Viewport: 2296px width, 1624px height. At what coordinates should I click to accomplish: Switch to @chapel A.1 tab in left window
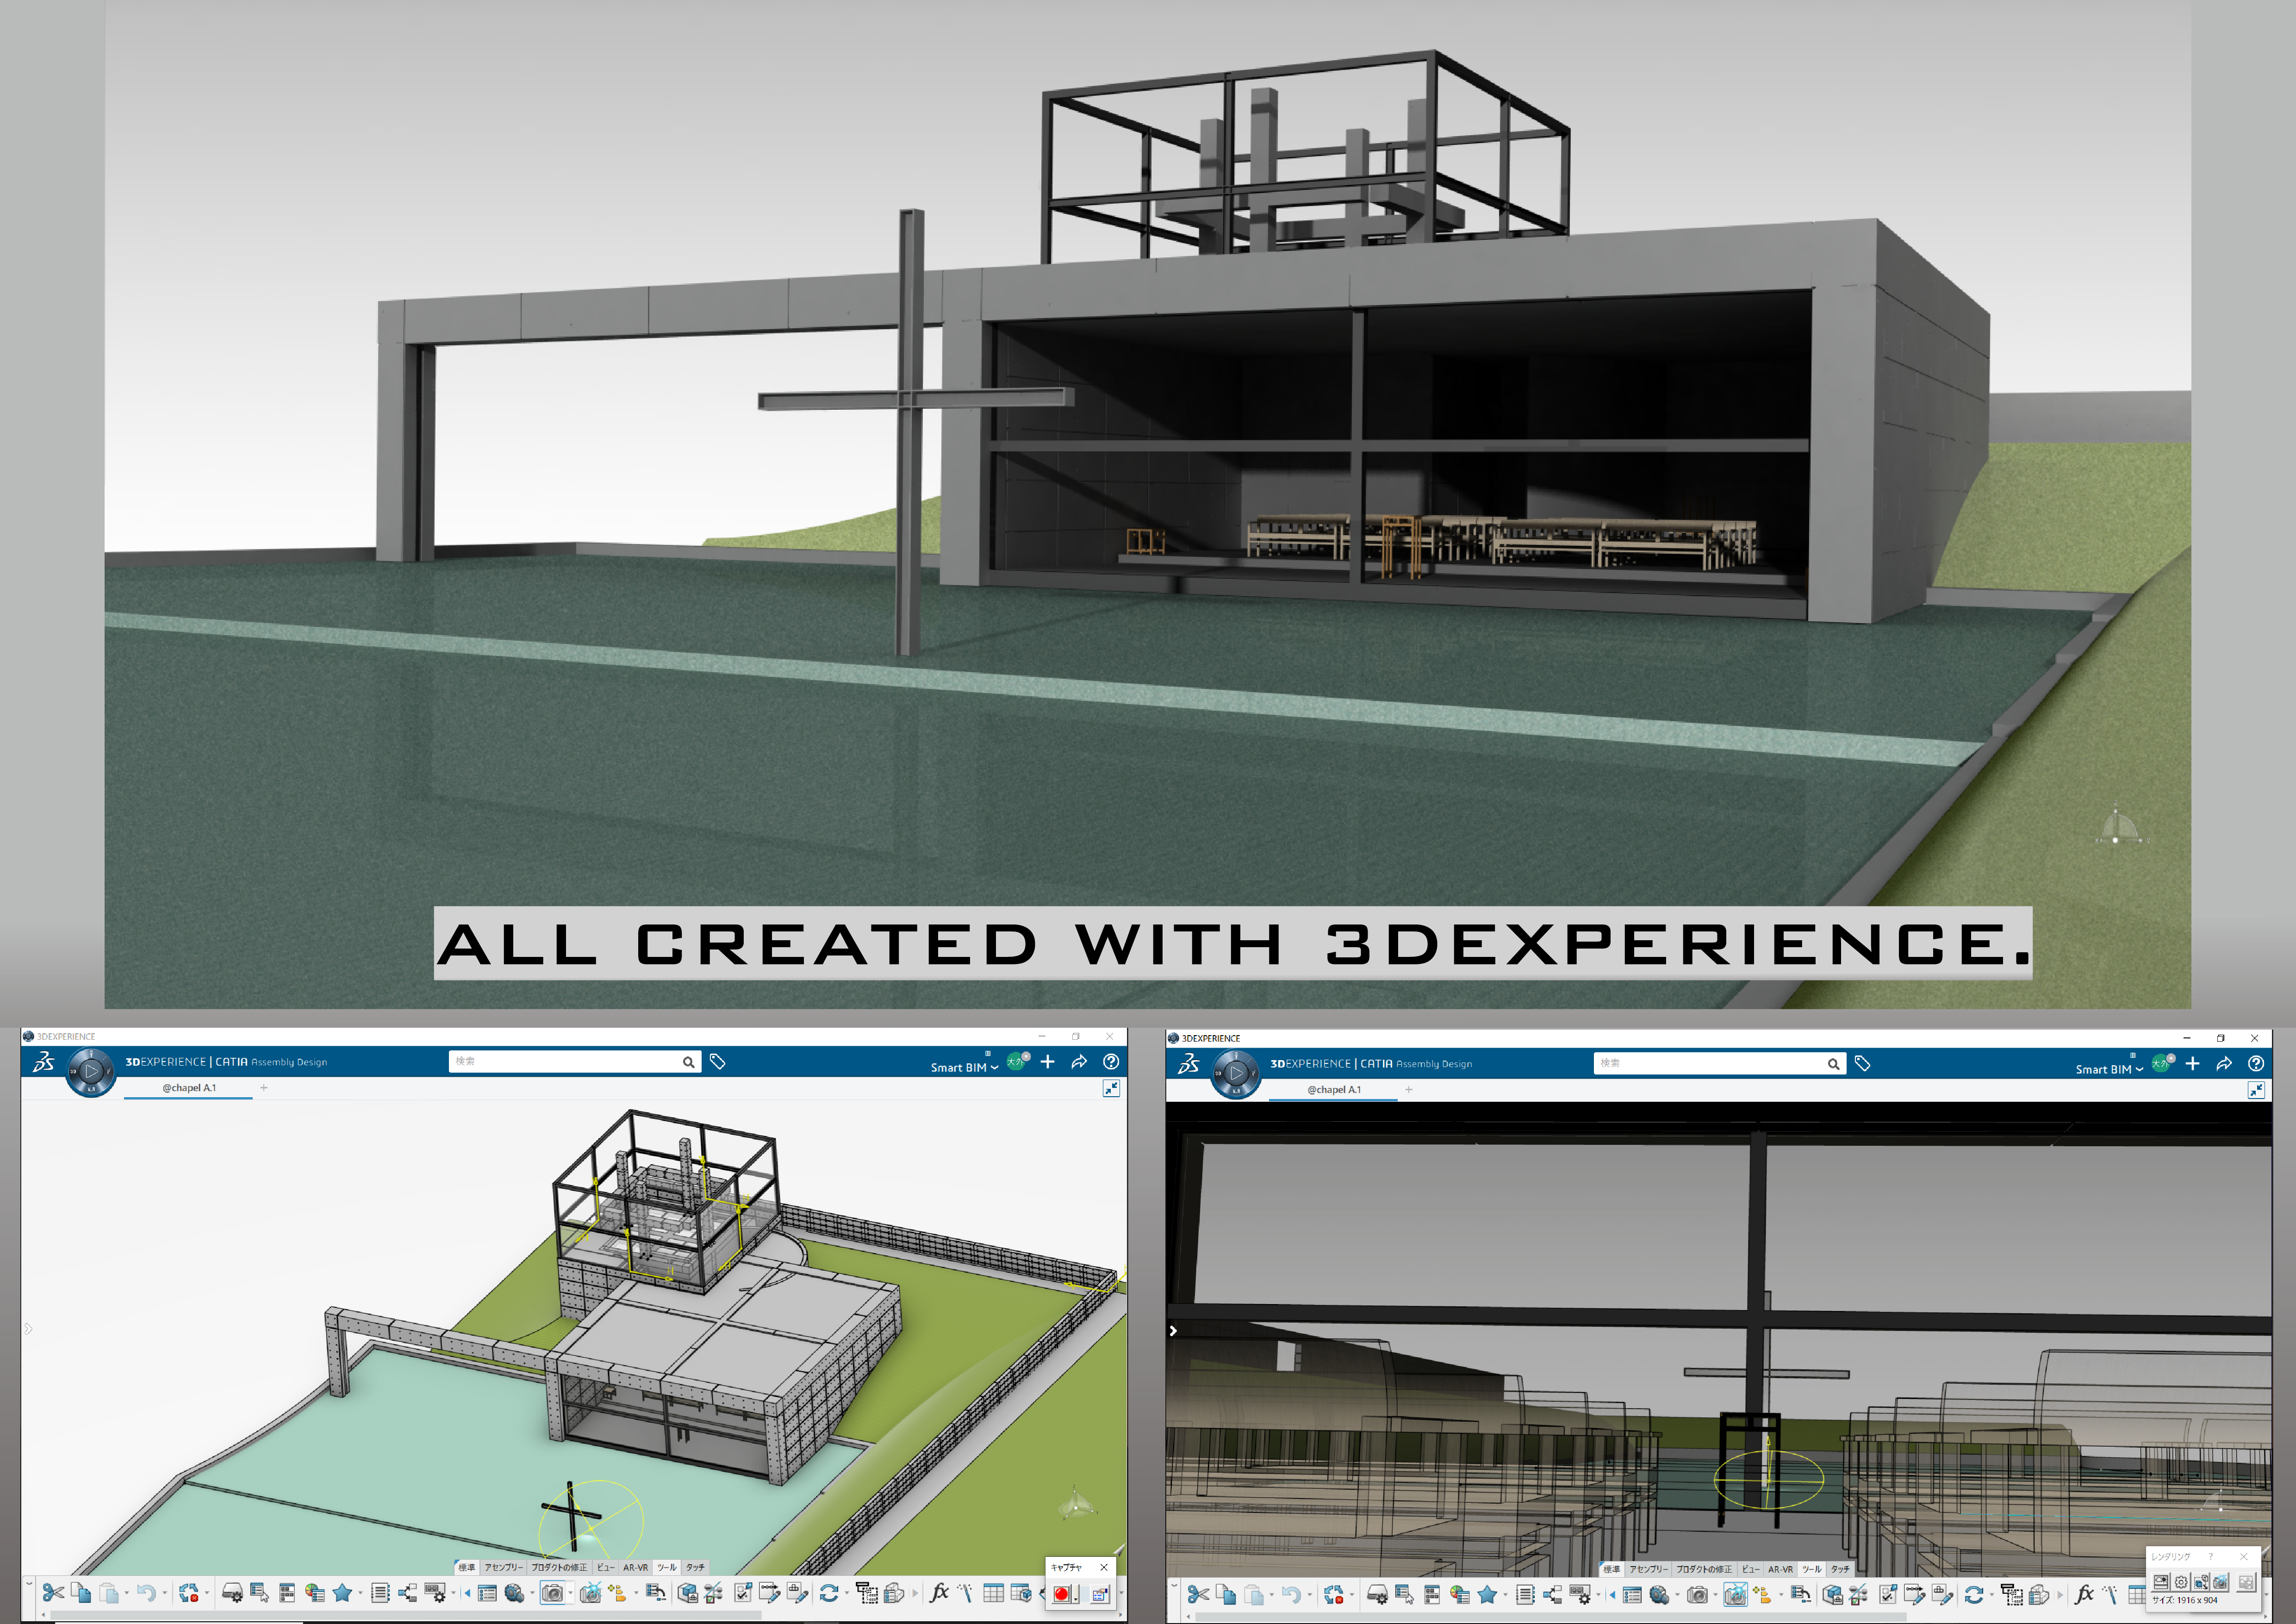point(188,1088)
